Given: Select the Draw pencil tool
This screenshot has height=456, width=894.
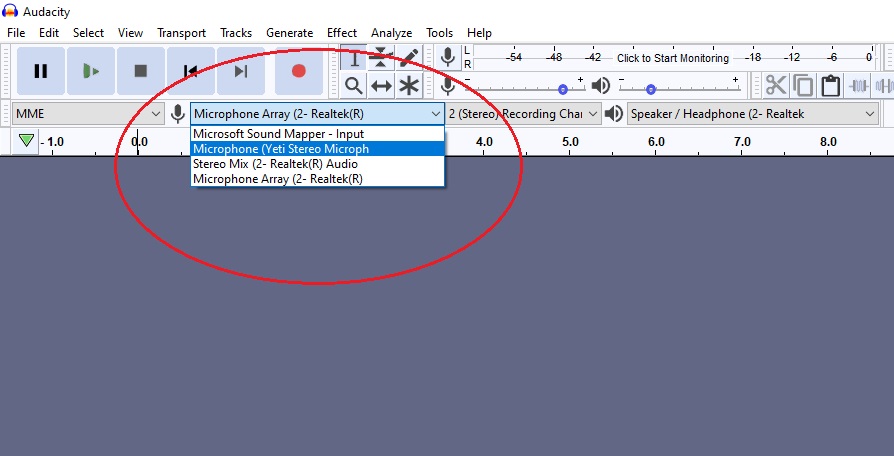Looking at the screenshot, I should [x=409, y=58].
